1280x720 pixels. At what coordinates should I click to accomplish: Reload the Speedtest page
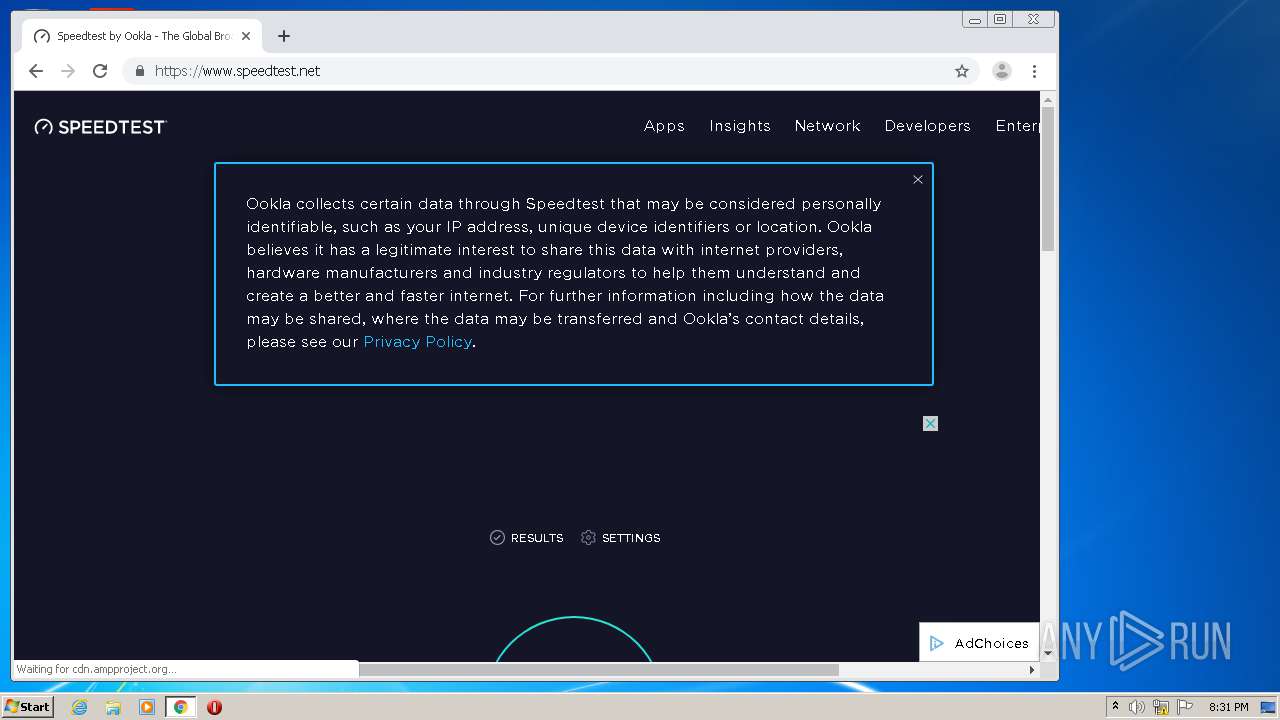100,71
